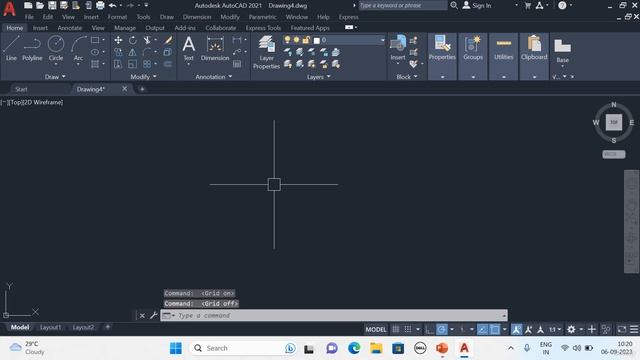This screenshot has width=640, height=360.
Task: Expand the Block panel
Action: pyautogui.click(x=407, y=77)
